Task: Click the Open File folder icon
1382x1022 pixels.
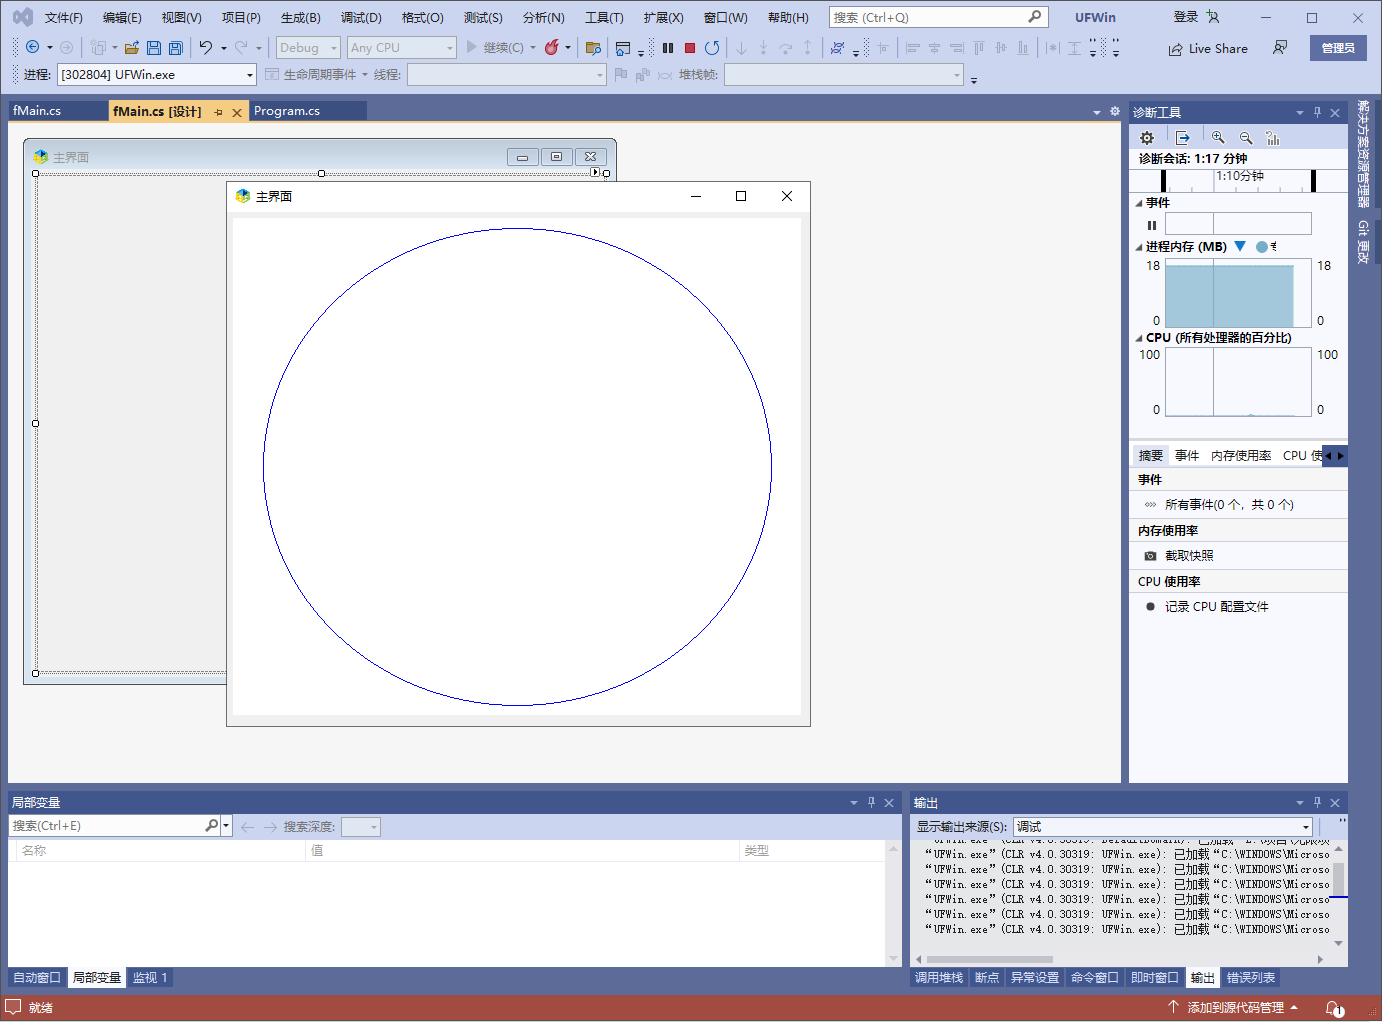Action: click(131, 47)
